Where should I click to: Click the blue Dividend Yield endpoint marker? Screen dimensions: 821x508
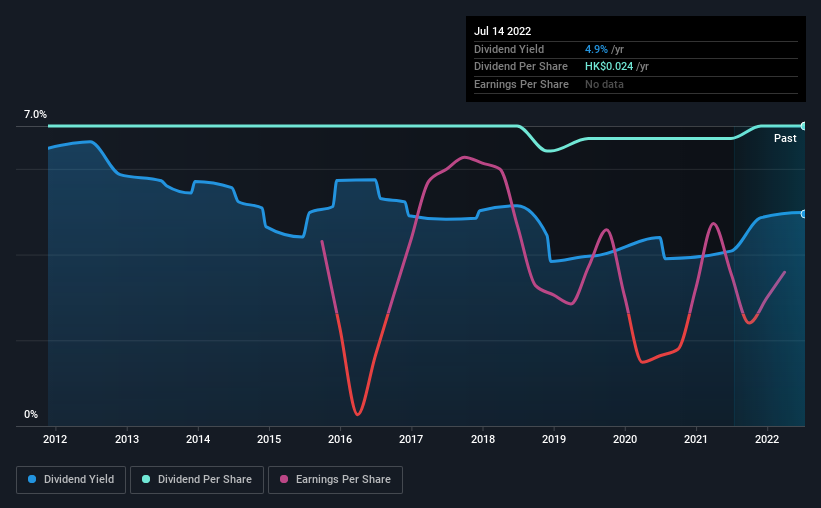click(x=804, y=214)
